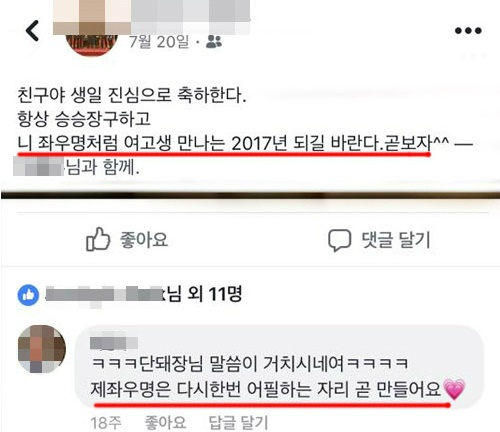Open the three-dots post options menu
The height and width of the screenshot is (432, 500).
[468, 31]
